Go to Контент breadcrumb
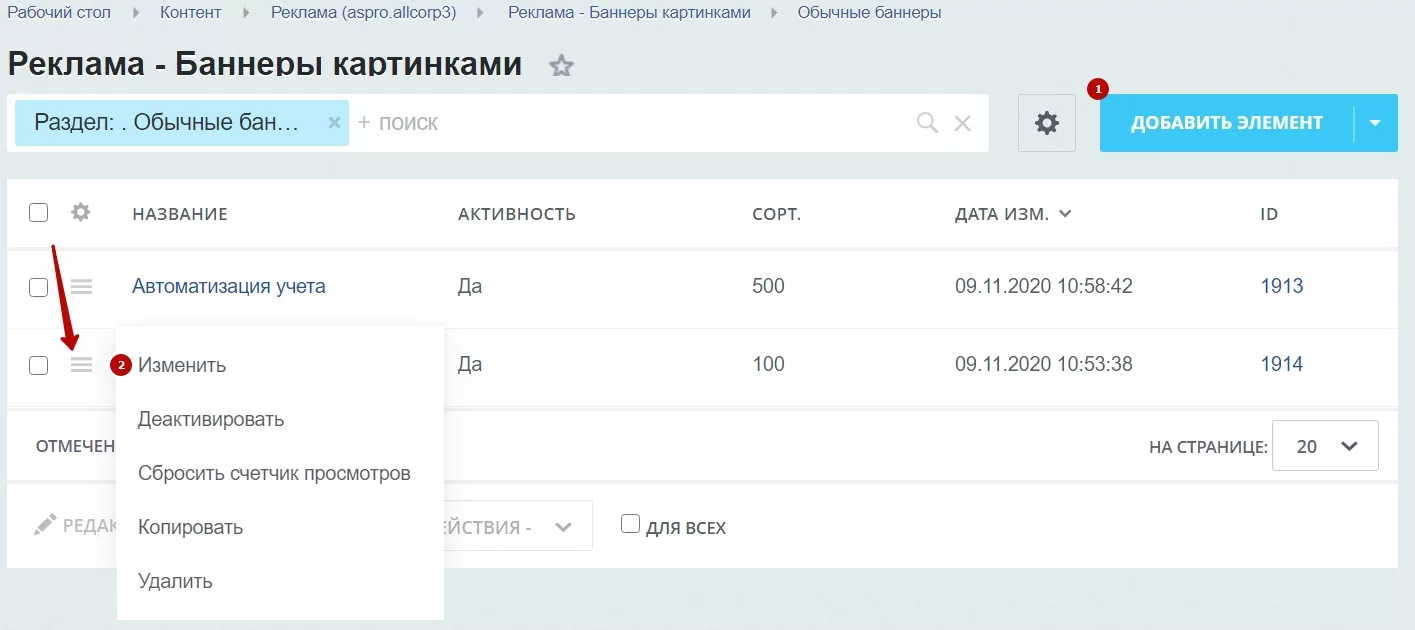Screen dimensions: 1415x630 (x=191, y=13)
